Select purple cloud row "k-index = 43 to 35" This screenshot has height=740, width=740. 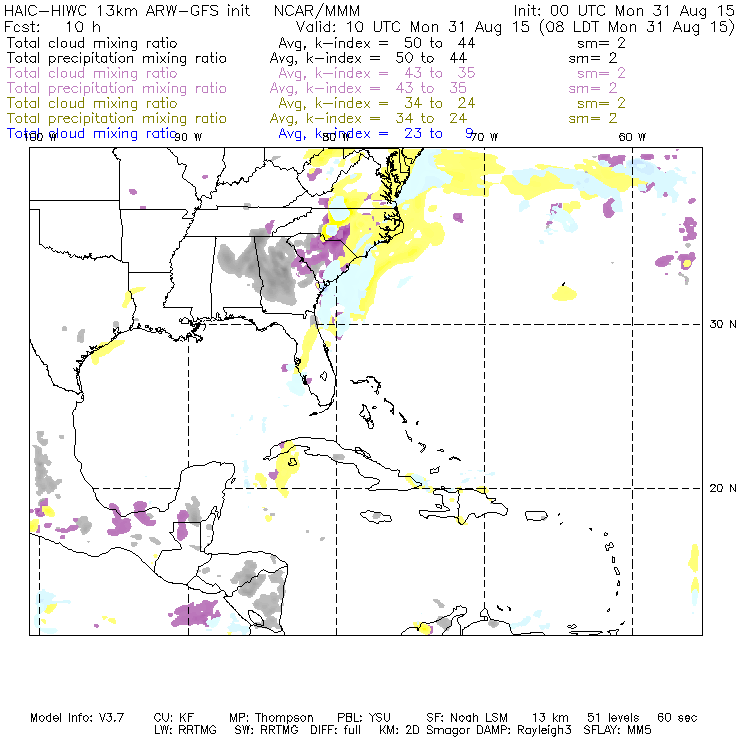(x=395, y=73)
